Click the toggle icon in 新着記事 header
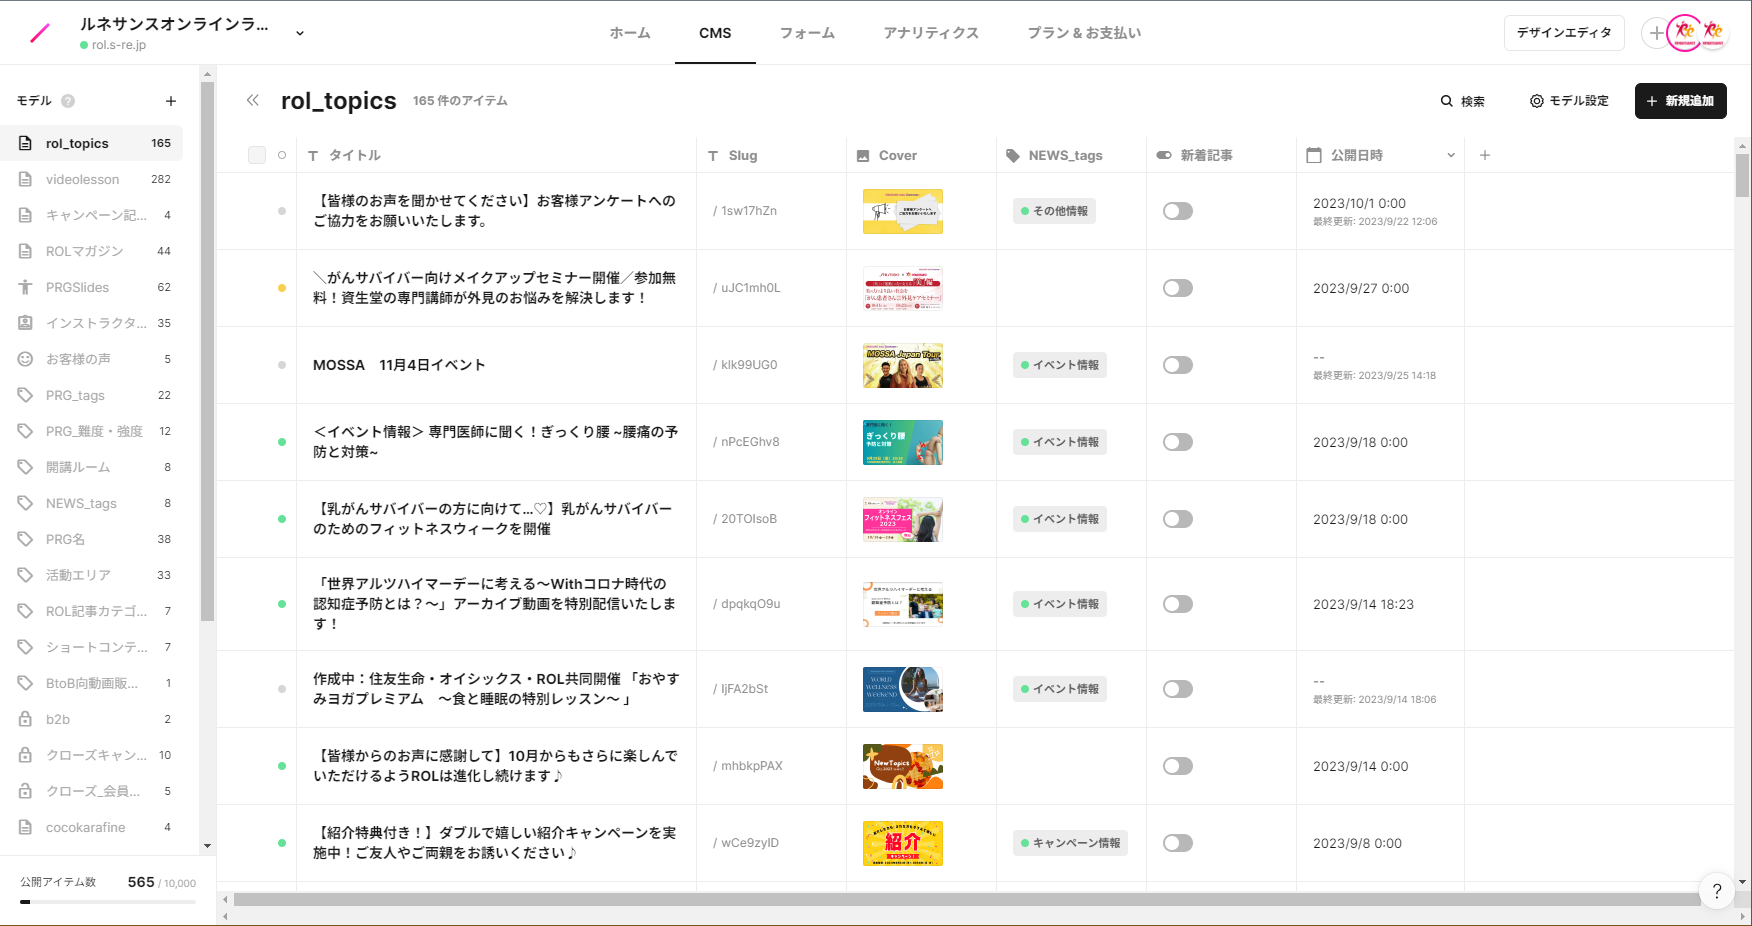1752x926 pixels. coord(1164,156)
